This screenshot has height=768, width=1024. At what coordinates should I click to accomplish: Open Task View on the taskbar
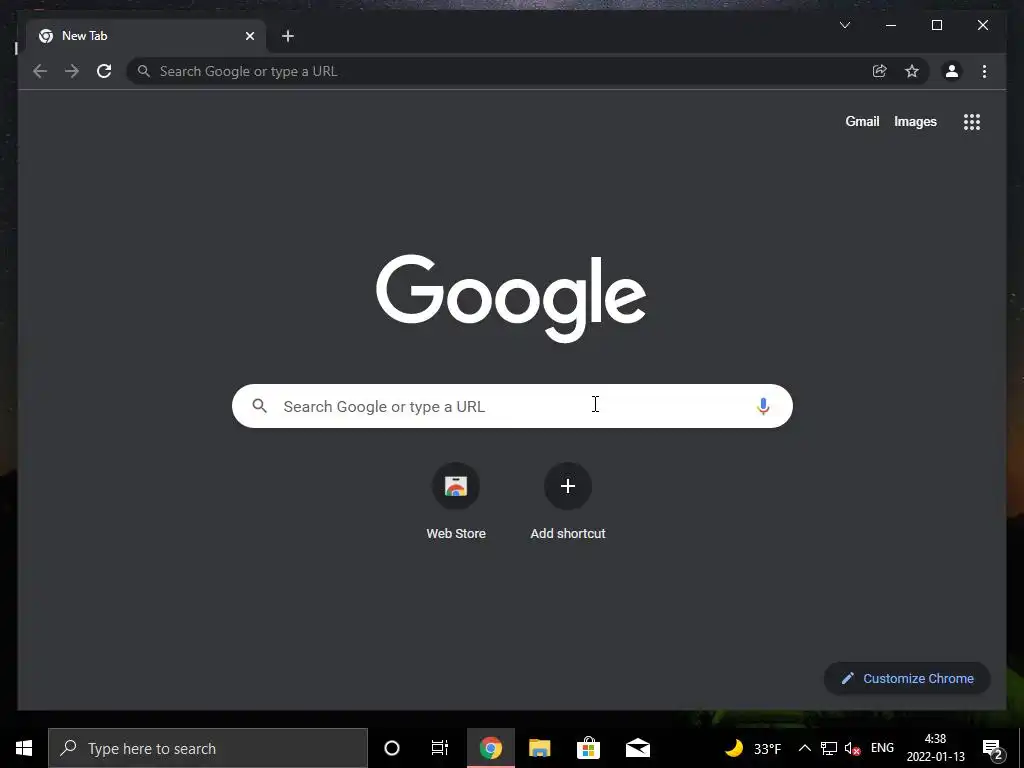pos(440,748)
